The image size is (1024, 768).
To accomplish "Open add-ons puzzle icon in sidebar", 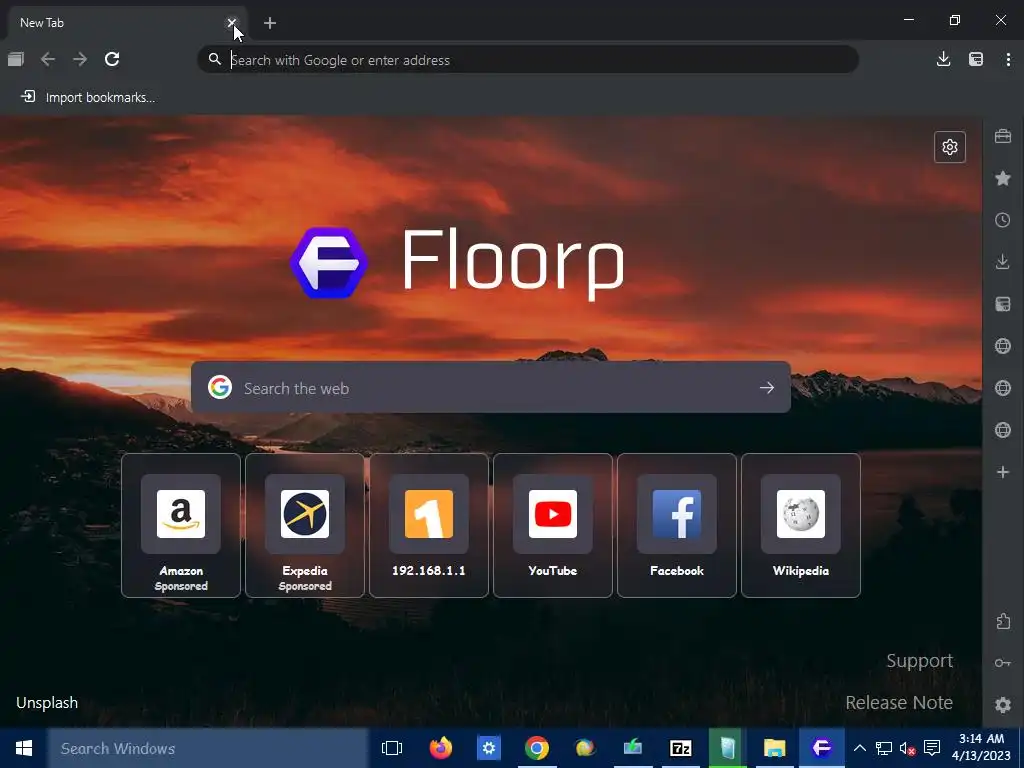I will (1003, 621).
